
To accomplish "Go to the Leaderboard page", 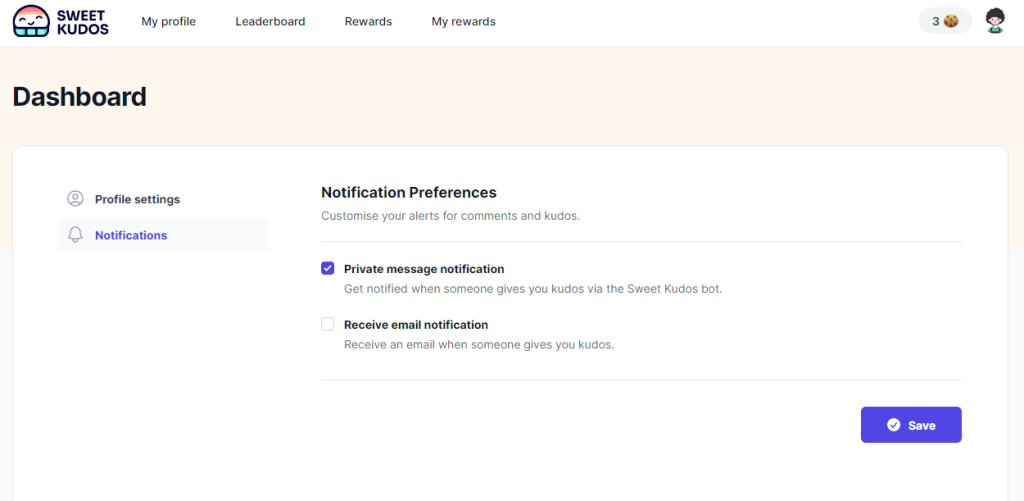I will (270, 21).
